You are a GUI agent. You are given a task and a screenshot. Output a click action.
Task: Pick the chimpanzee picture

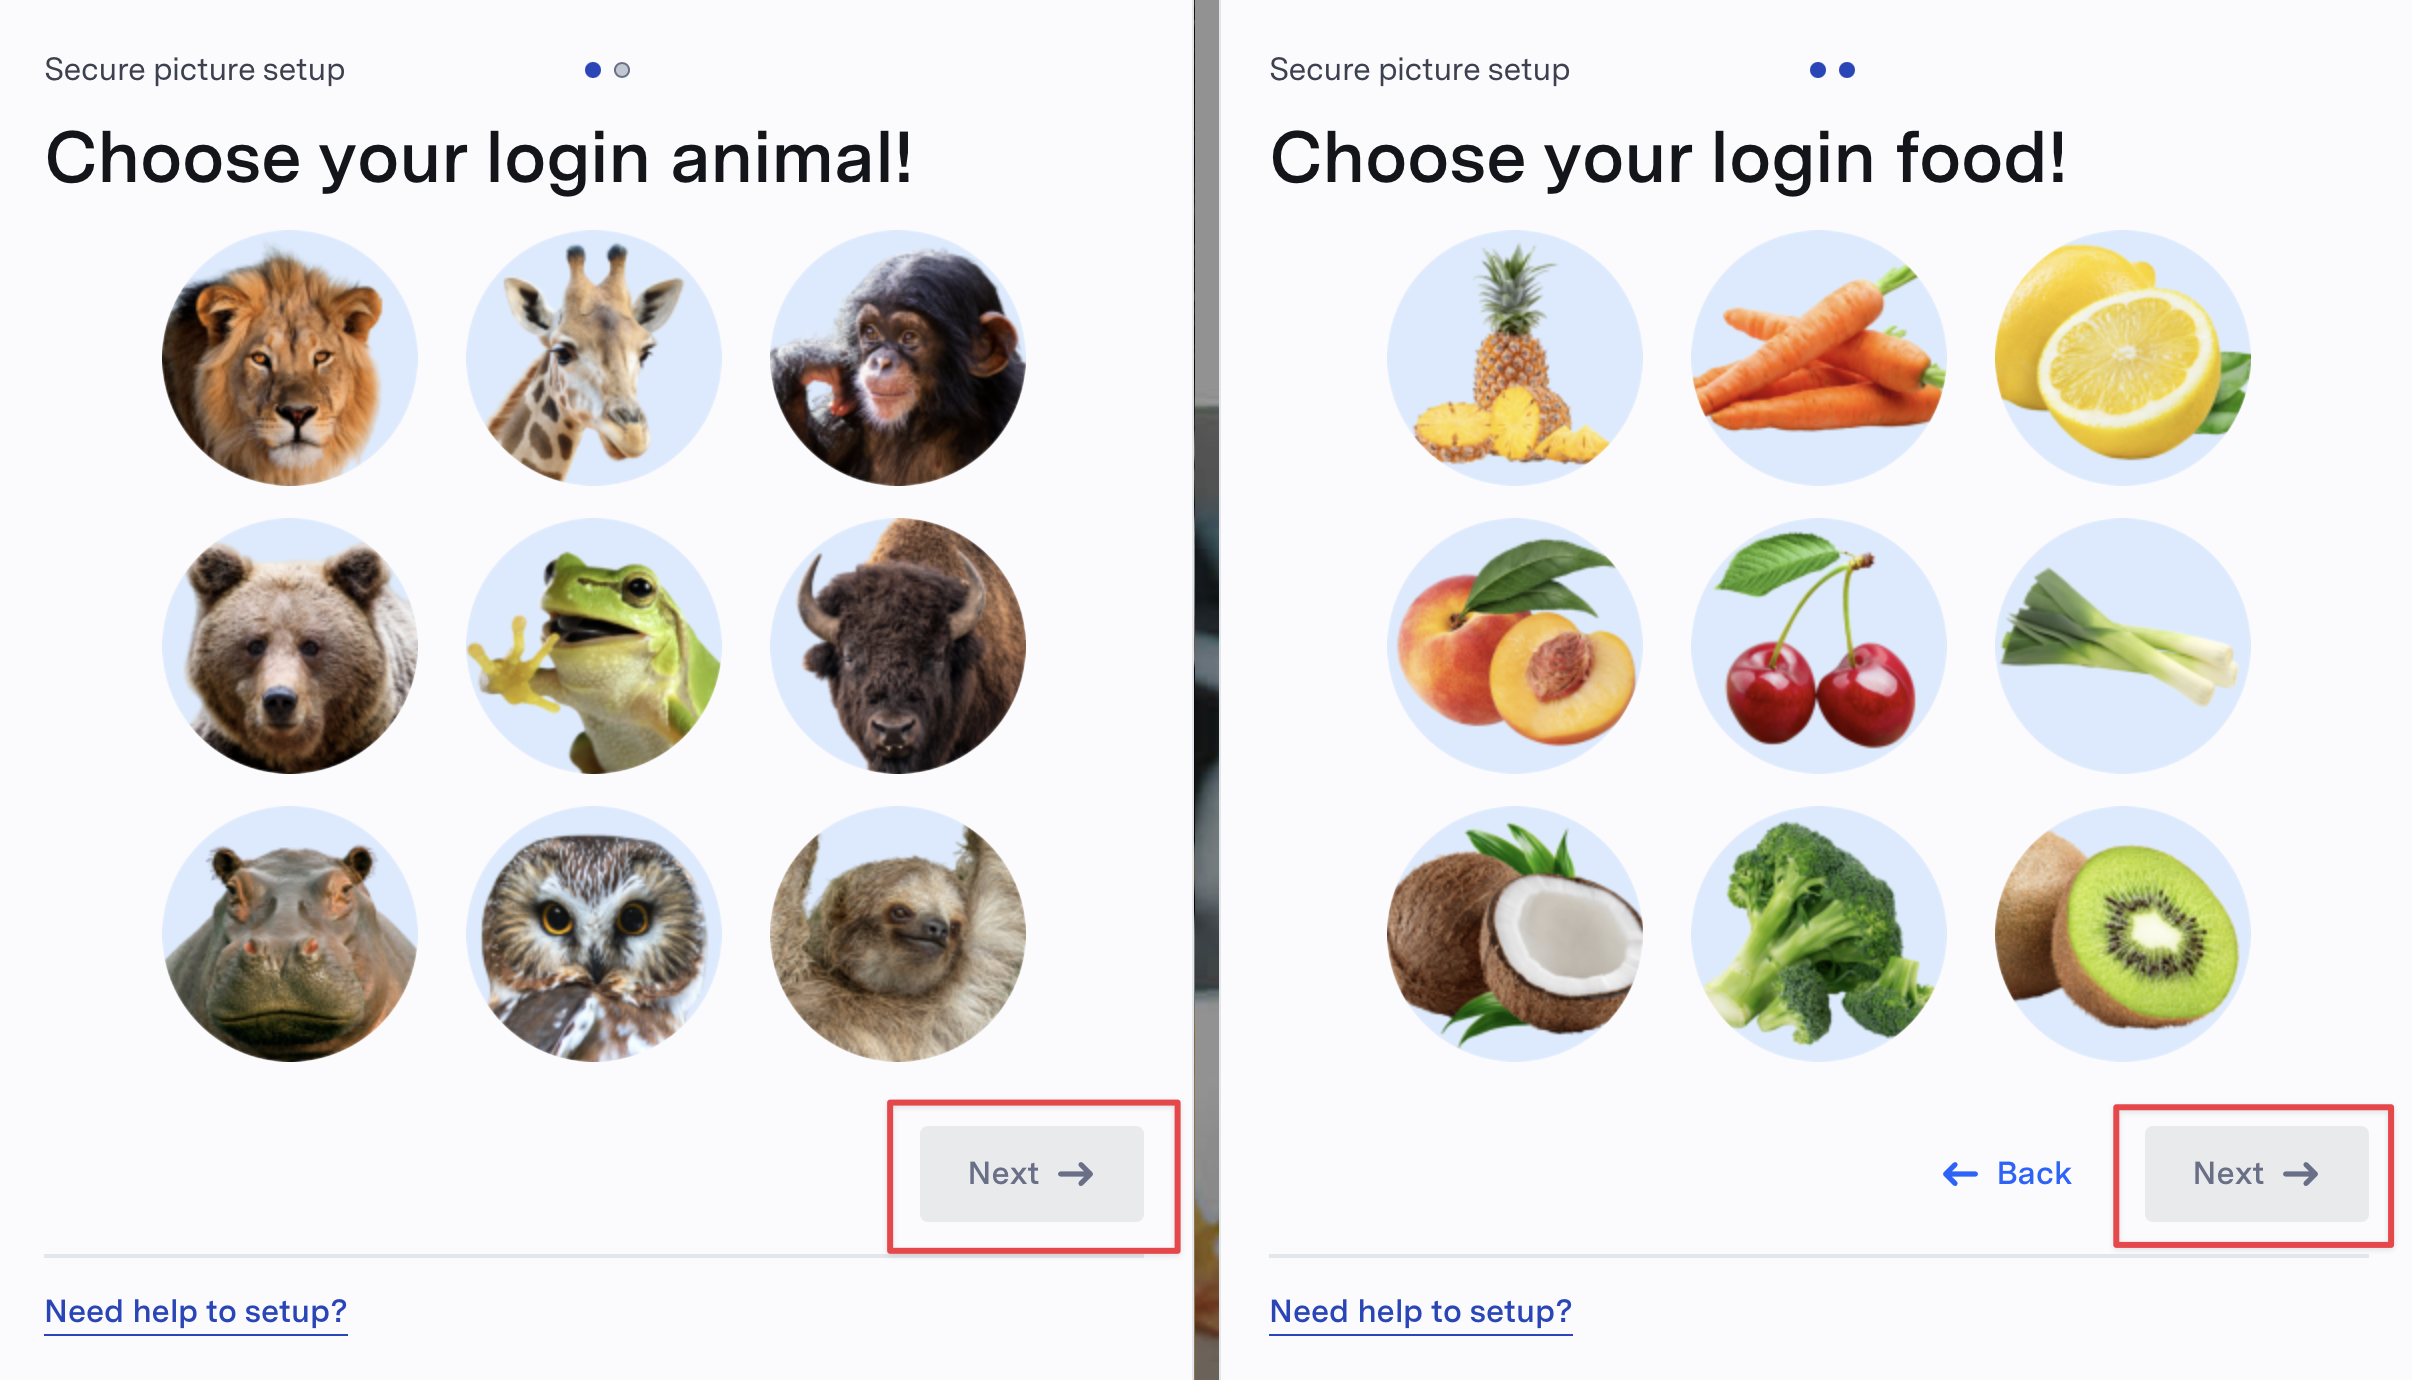(x=898, y=358)
